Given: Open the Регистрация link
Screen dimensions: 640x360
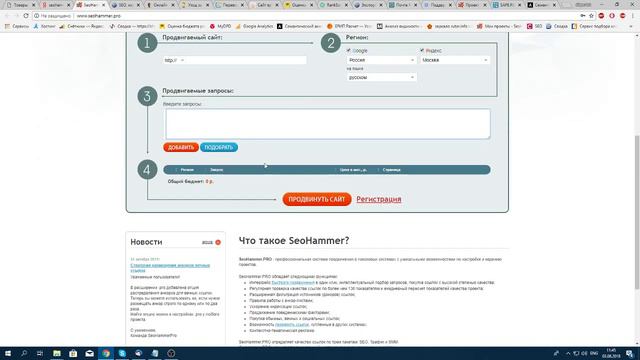Looking at the screenshot, I should tap(379, 199).
